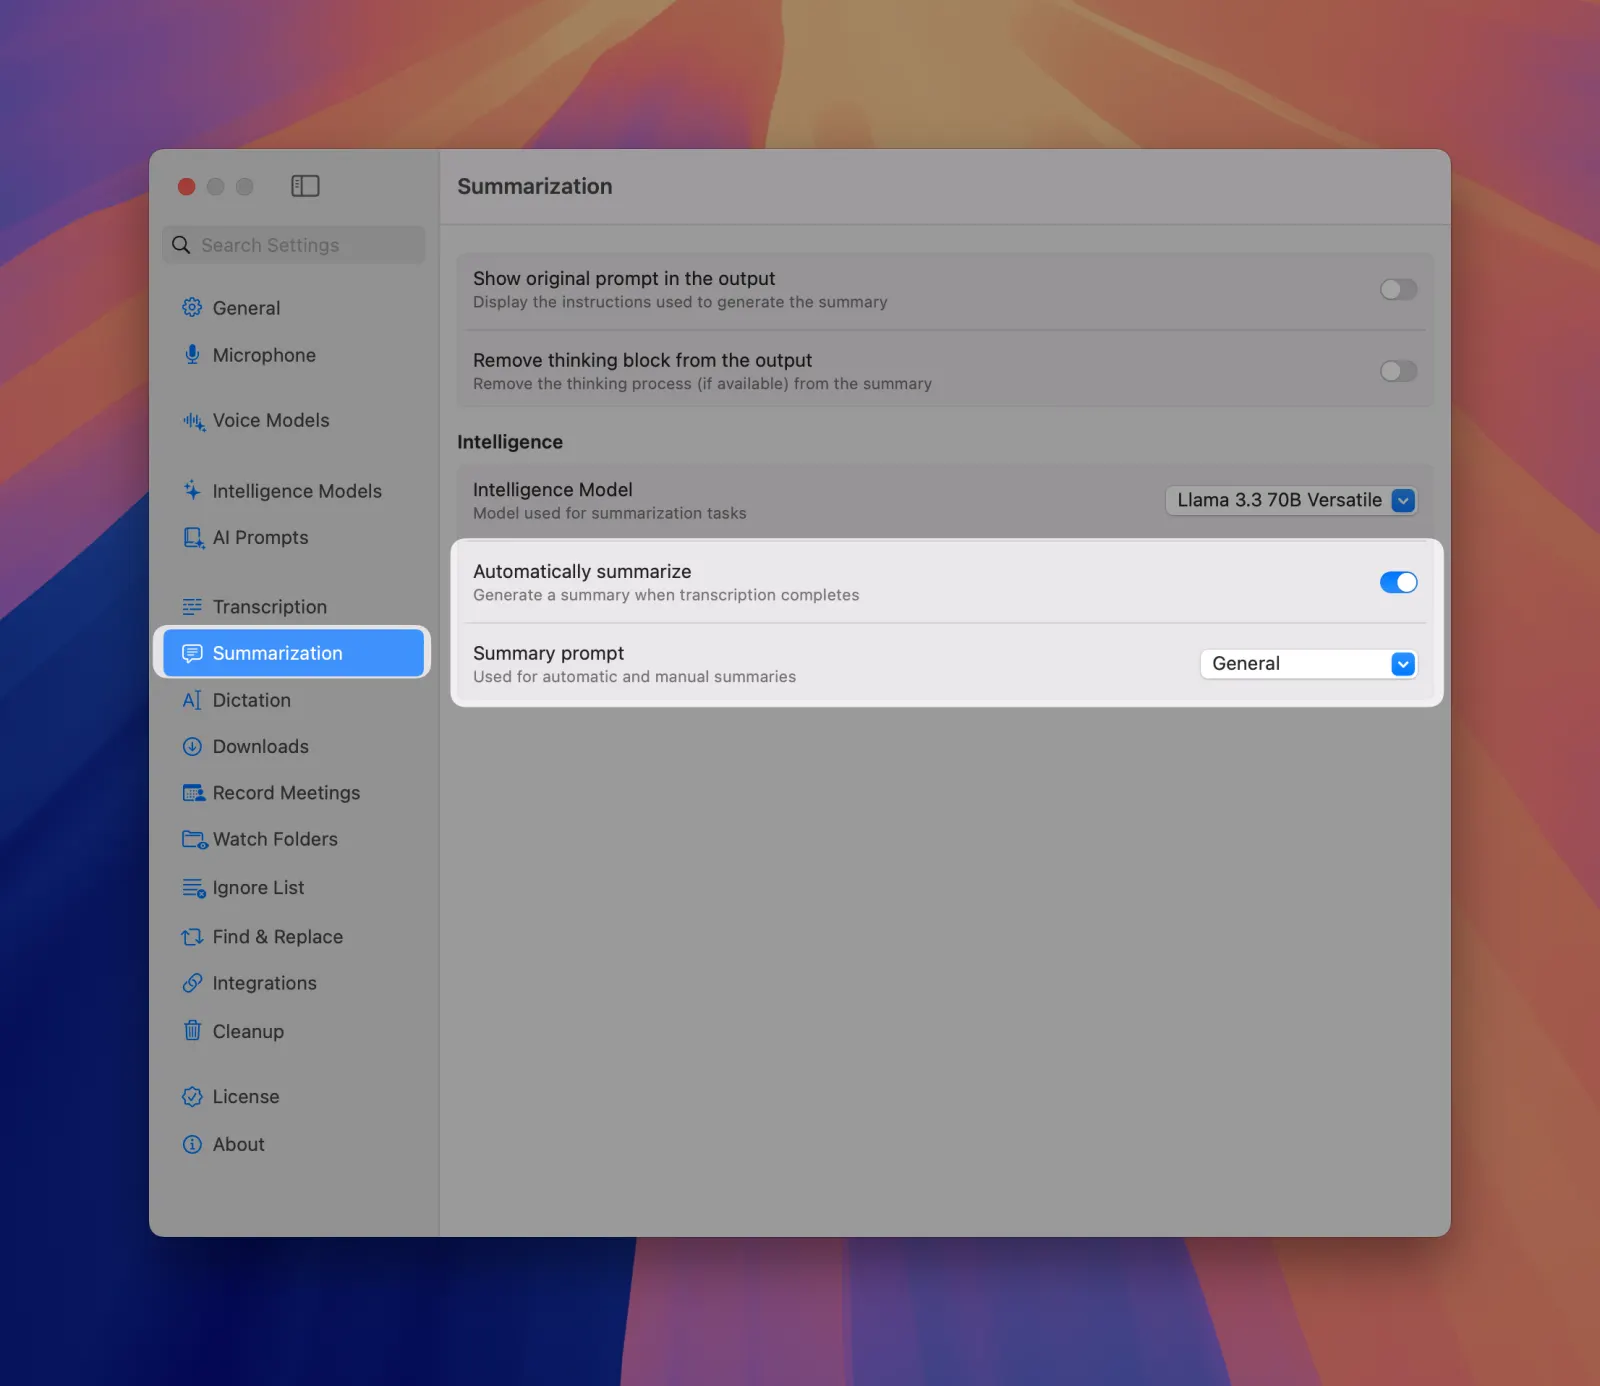Click the Voice Models waveform icon
Screen dimensions: 1600x1386
pos(193,421)
